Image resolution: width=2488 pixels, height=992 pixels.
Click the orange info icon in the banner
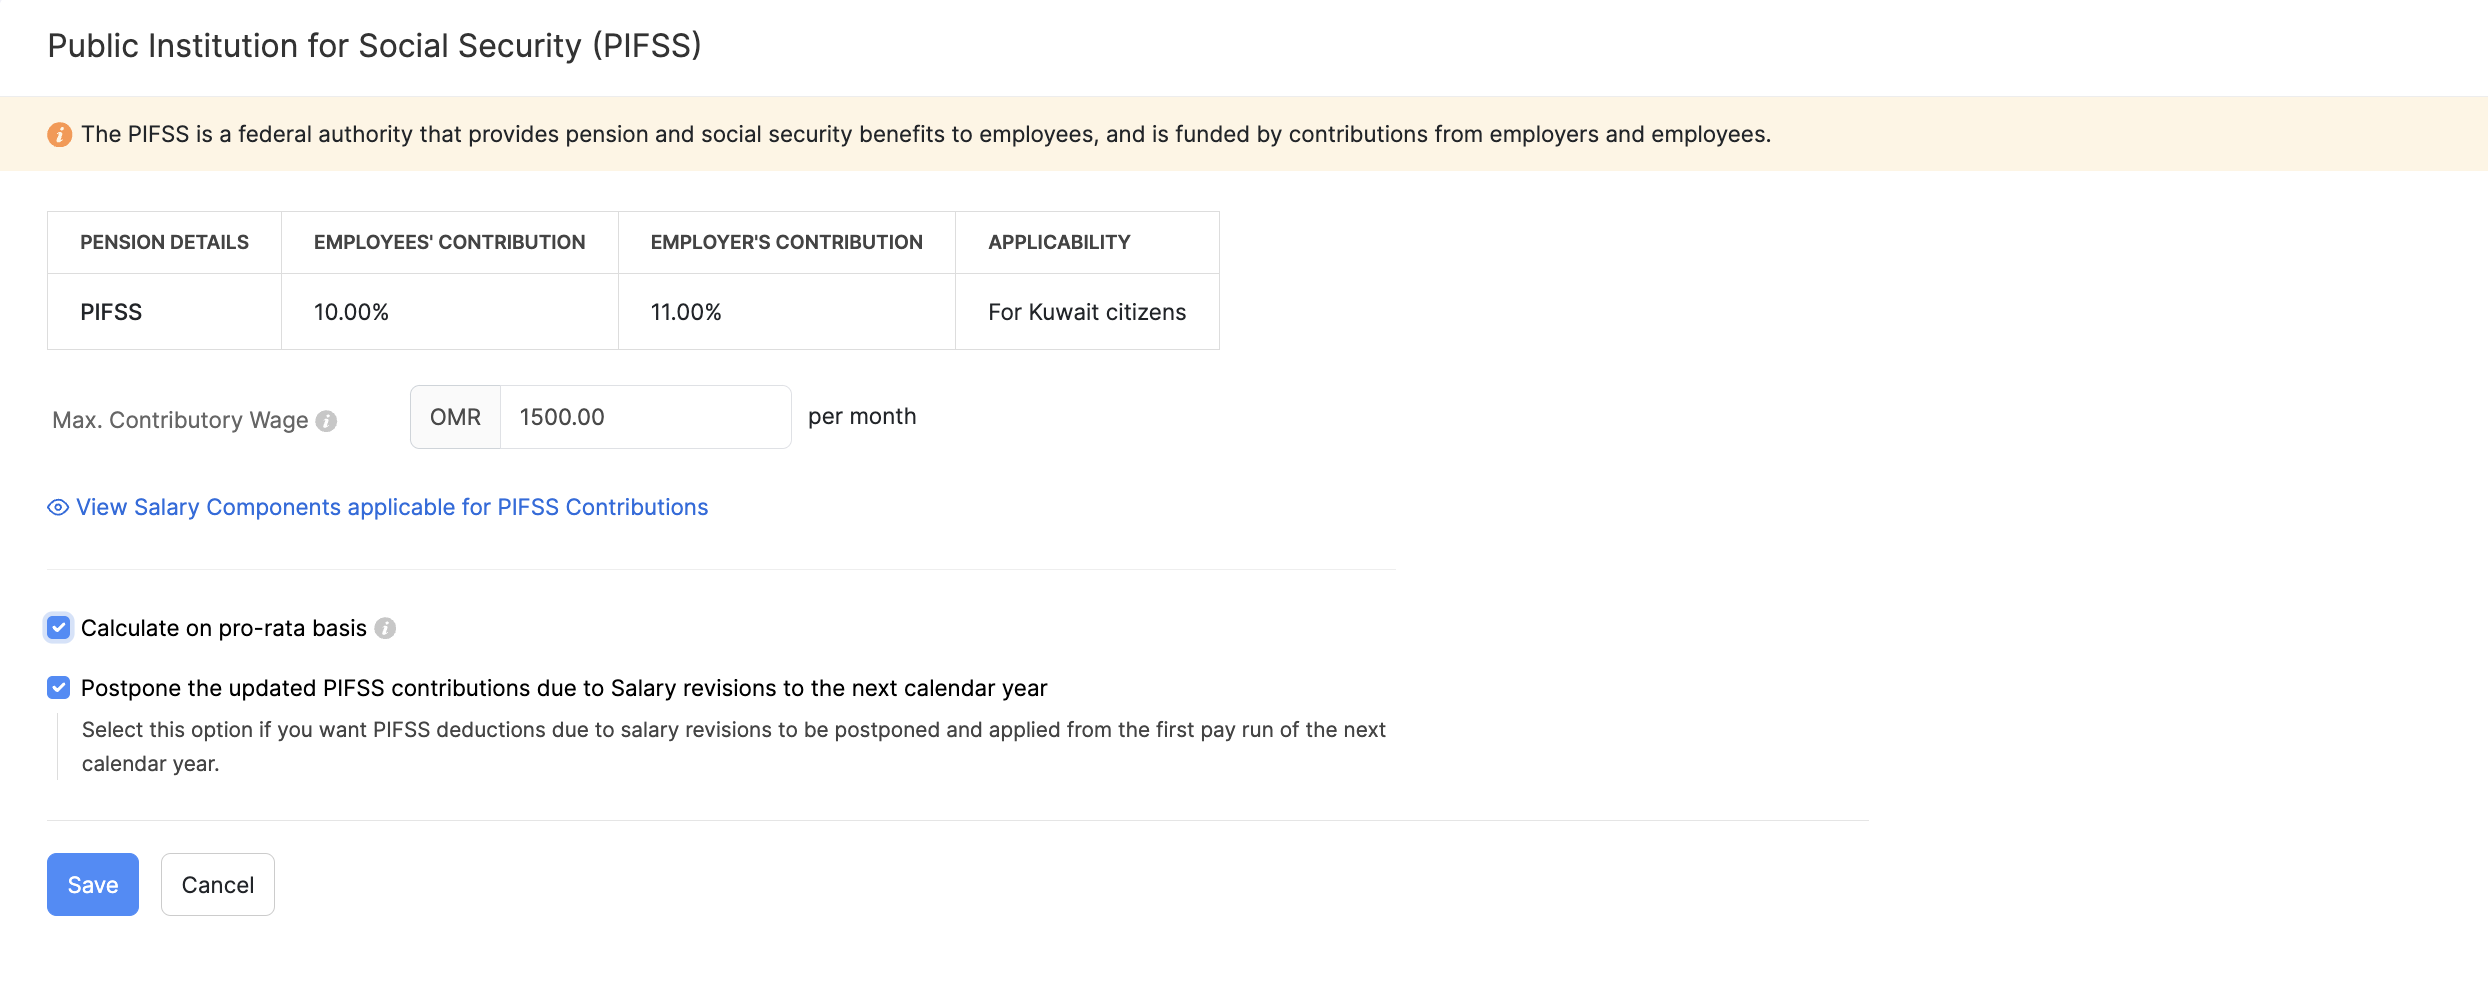[x=59, y=134]
